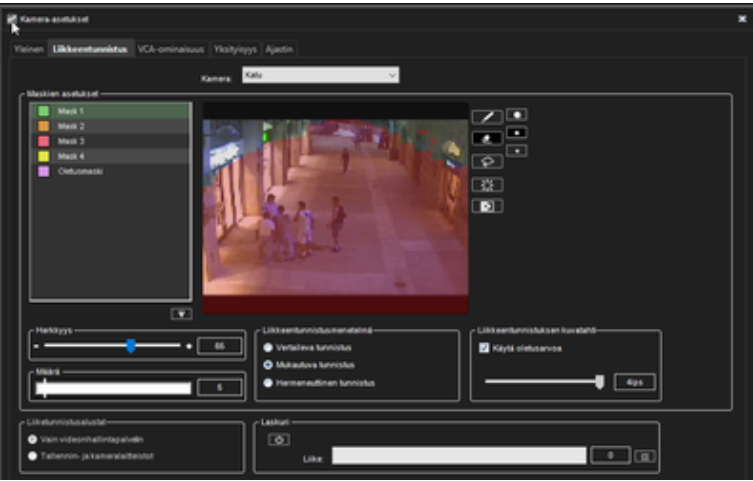Select the pen drawing tool

487,116
